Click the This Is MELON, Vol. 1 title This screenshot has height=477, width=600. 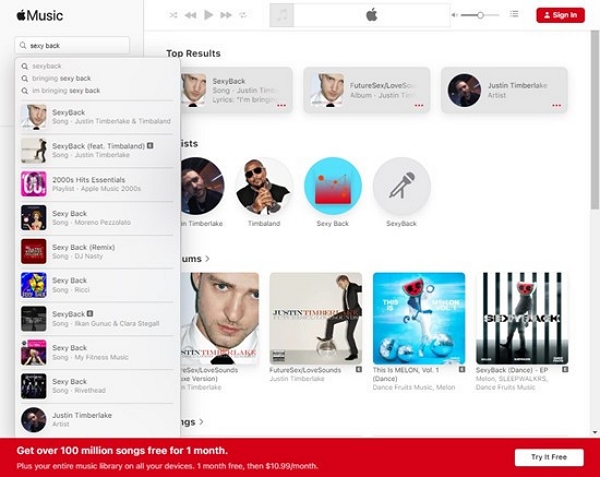406,374
